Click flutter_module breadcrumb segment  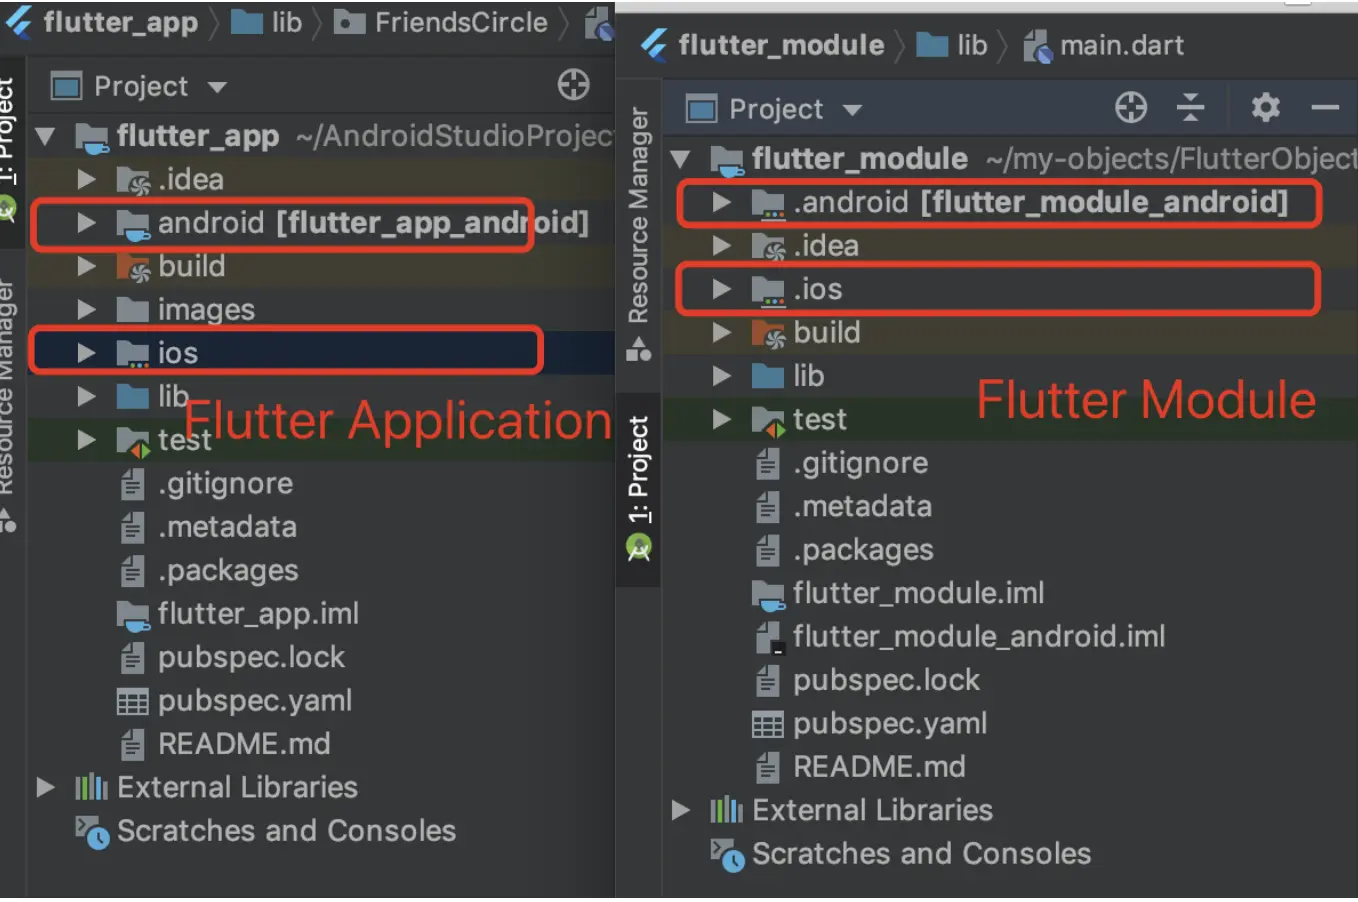[x=781, y=45]
